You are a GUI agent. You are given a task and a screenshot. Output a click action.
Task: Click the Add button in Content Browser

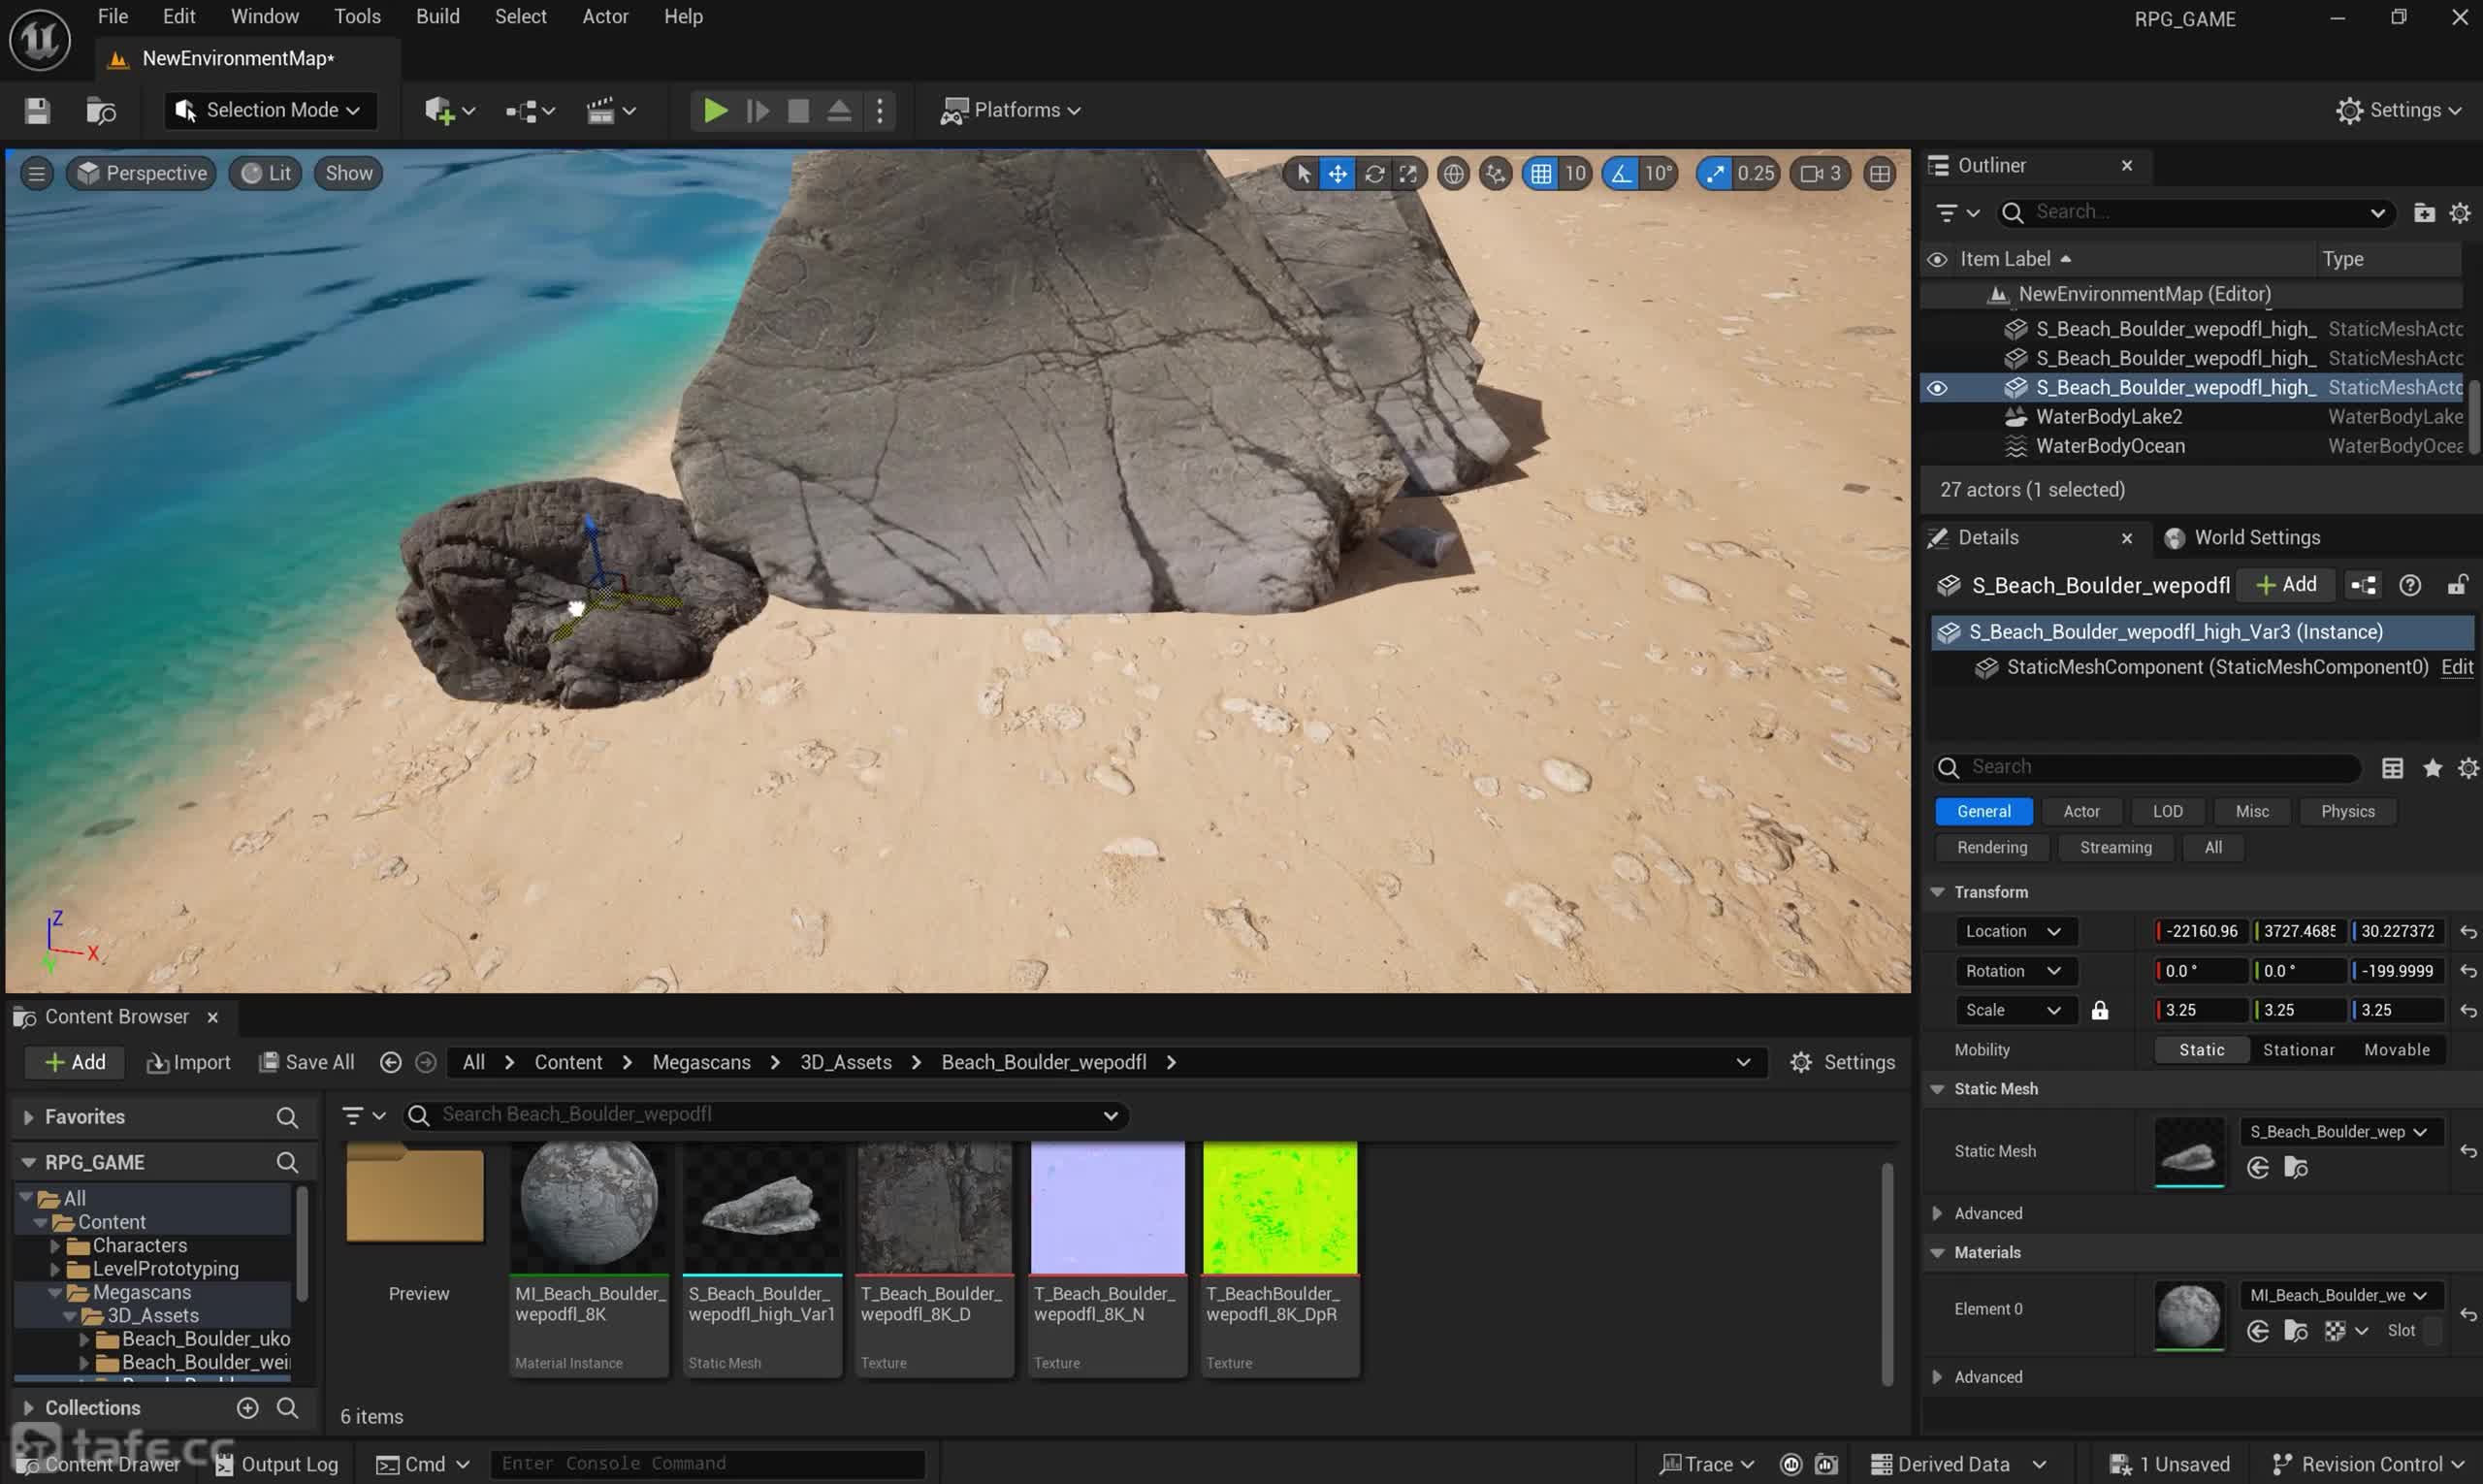(75, 1062)
